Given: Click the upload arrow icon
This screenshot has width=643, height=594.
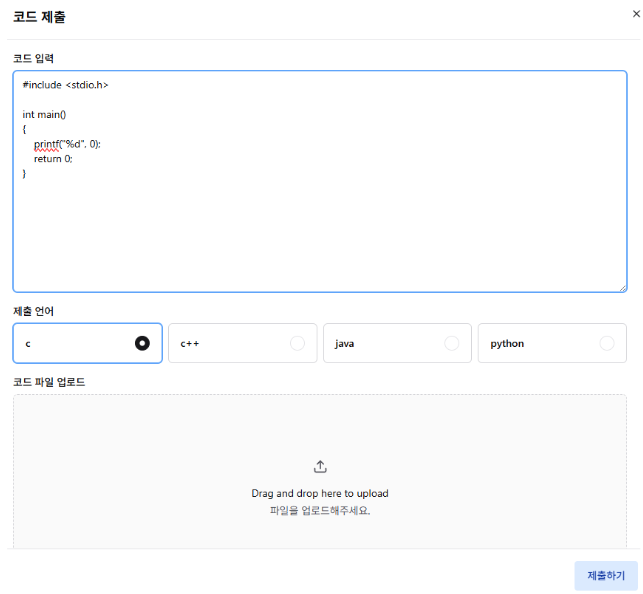Looking at the screenshot, I should pyautogui.click(x=320, y=466).
